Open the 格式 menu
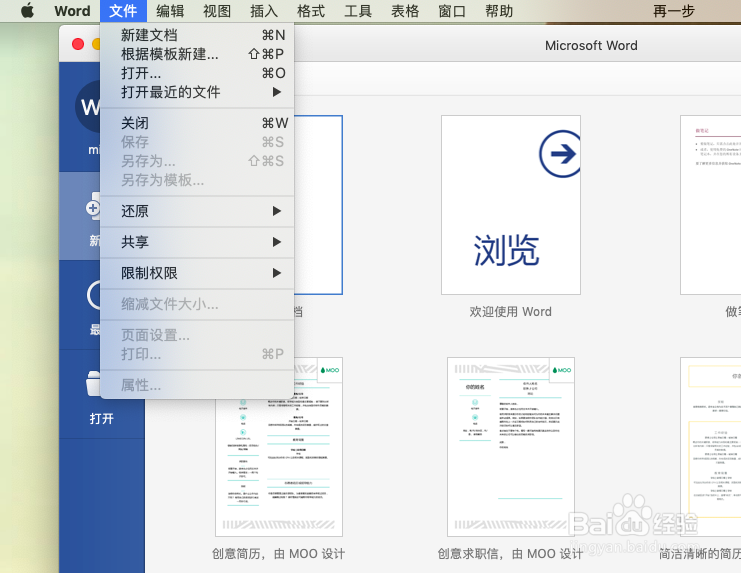 click(311, 11)
